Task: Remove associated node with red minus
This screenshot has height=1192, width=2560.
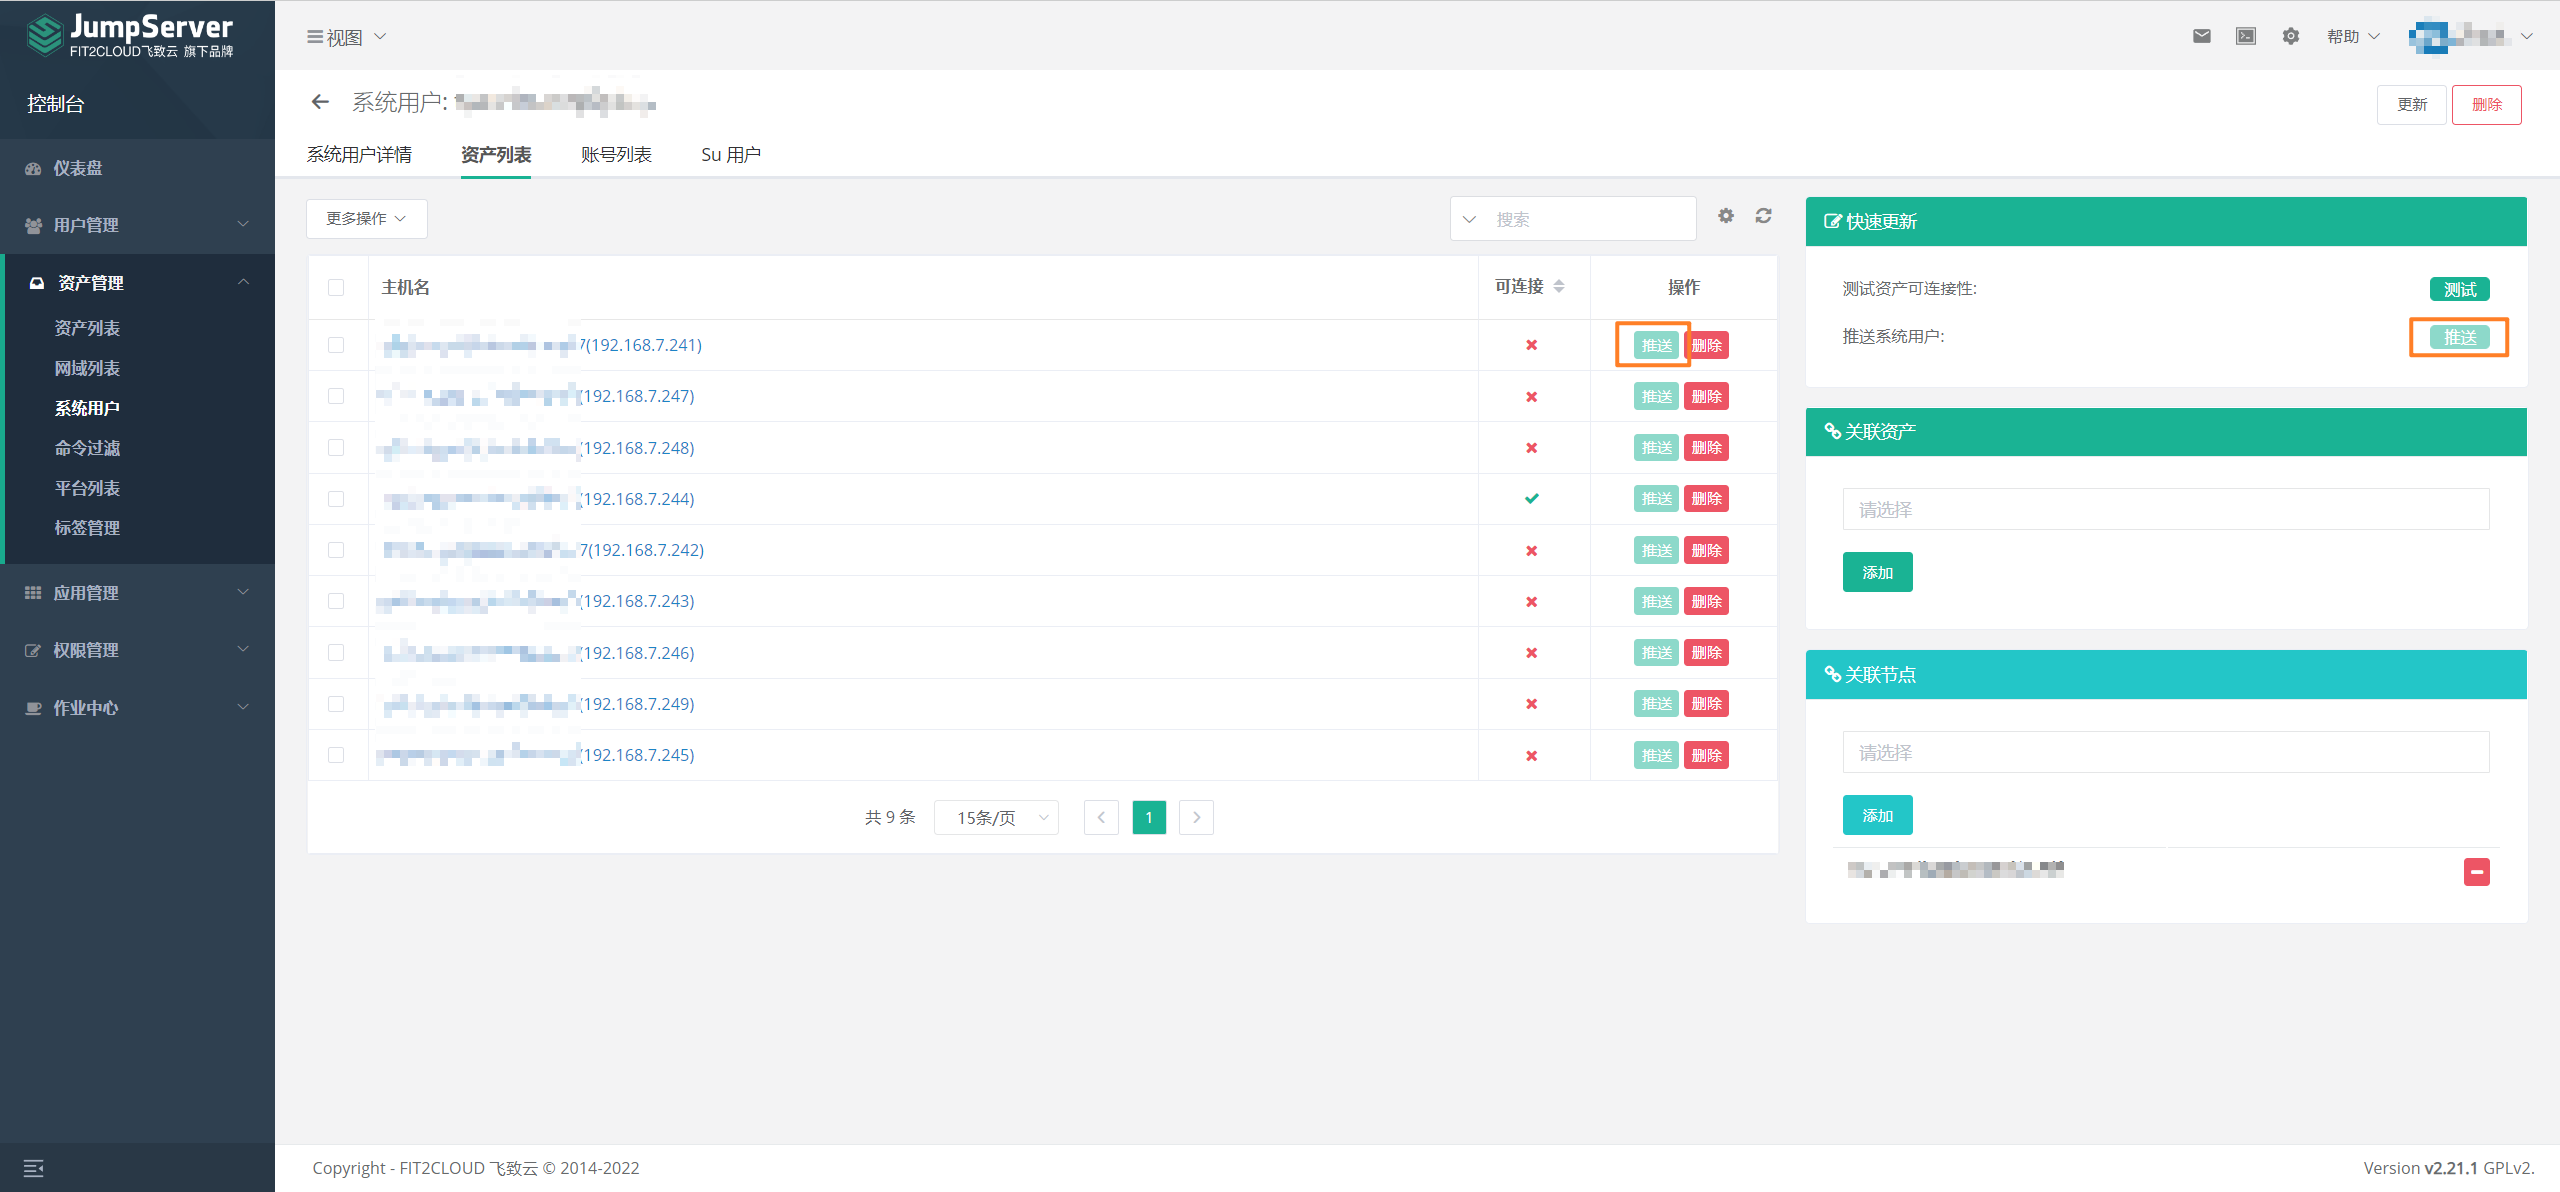Action: [2476, 872]
